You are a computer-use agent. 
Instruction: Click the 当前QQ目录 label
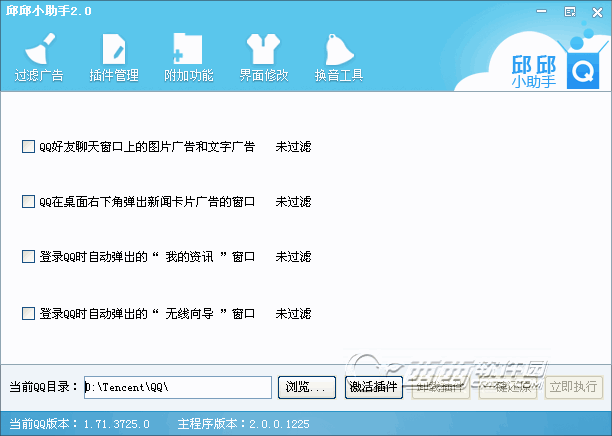pyautogui.click(x=44, y=387)
